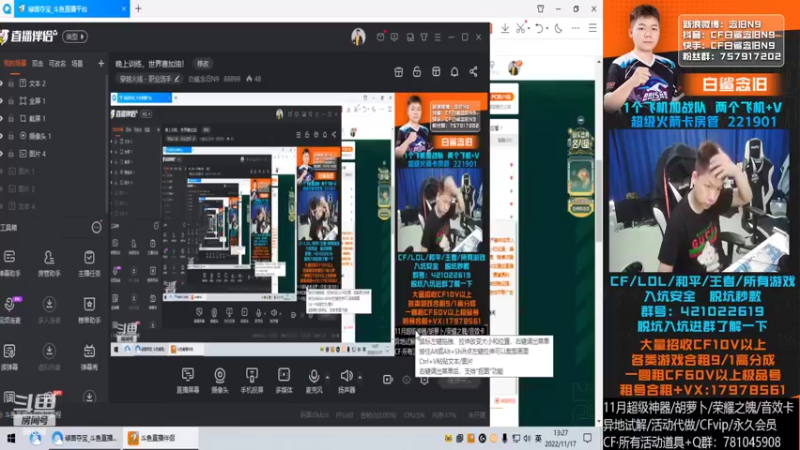Viewport: 800px width, 450px height.
Task: Open new browser tab with plus
Action: pos(138,9)
